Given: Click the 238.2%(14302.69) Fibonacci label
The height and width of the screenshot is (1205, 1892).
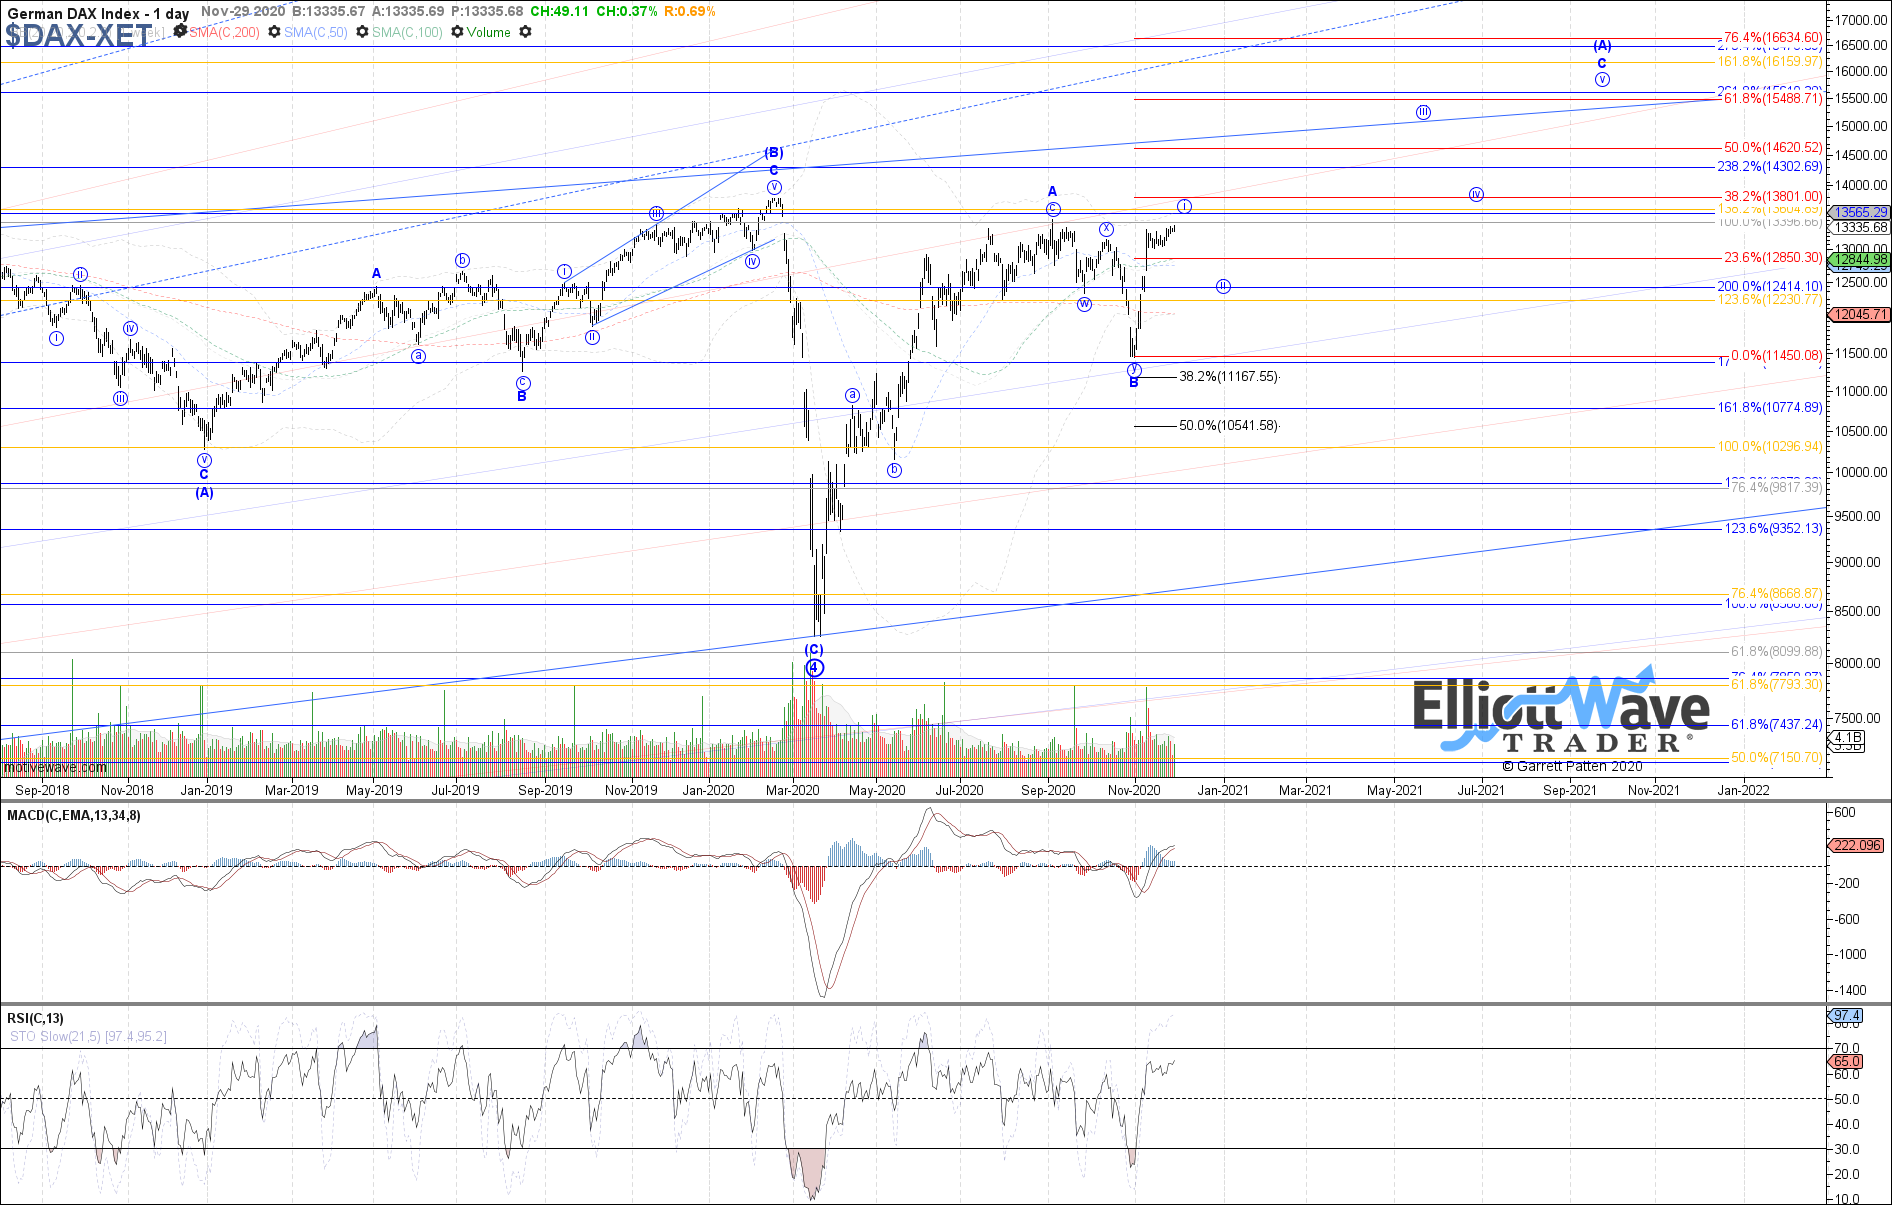Looking at the screenshot, I should (x=1770, y=167).
